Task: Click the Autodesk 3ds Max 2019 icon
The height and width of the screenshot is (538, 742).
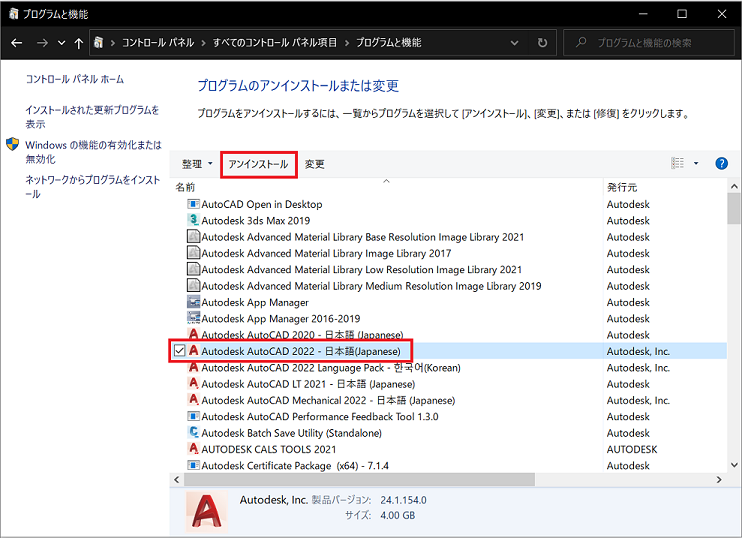Action: click(x=193, y=220)
